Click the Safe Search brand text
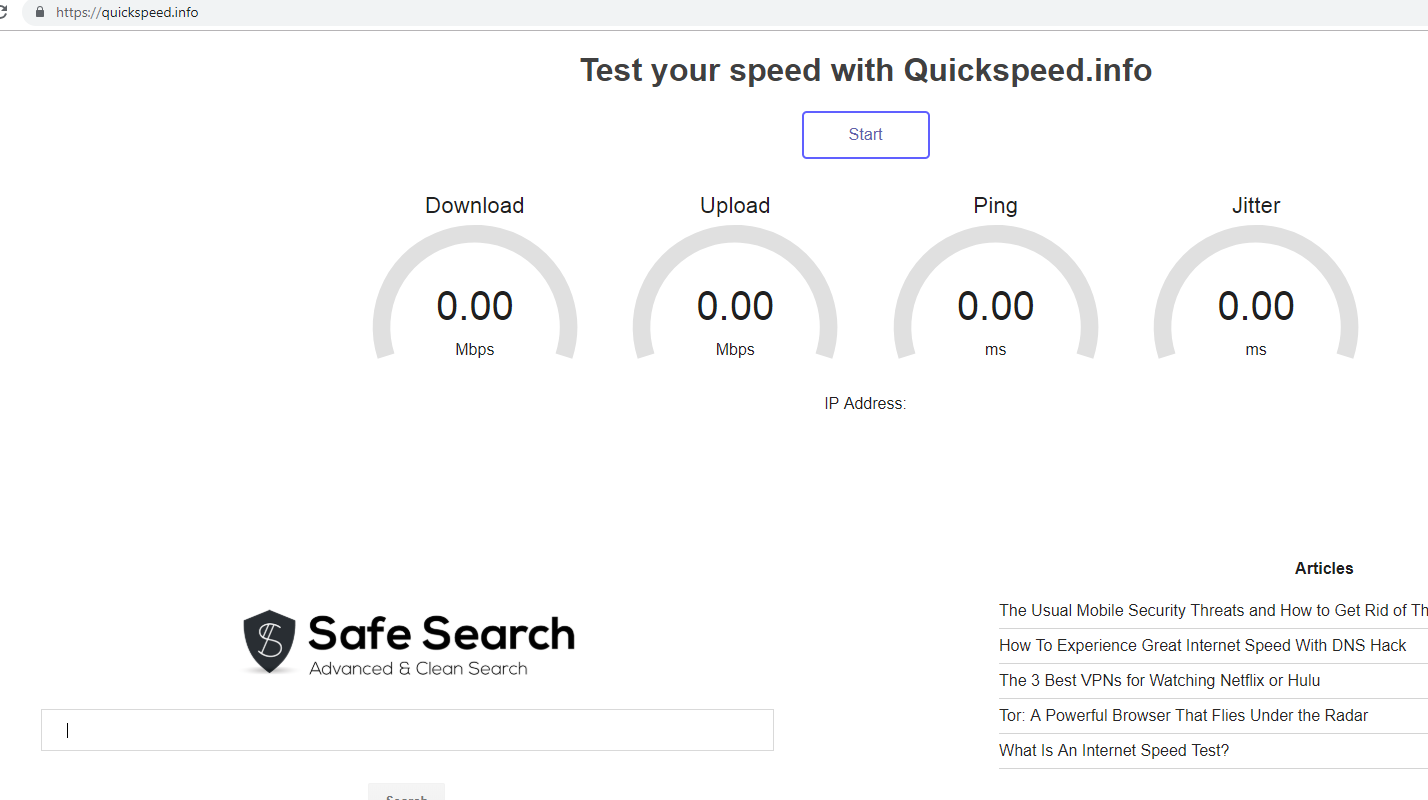 [441, 634]
